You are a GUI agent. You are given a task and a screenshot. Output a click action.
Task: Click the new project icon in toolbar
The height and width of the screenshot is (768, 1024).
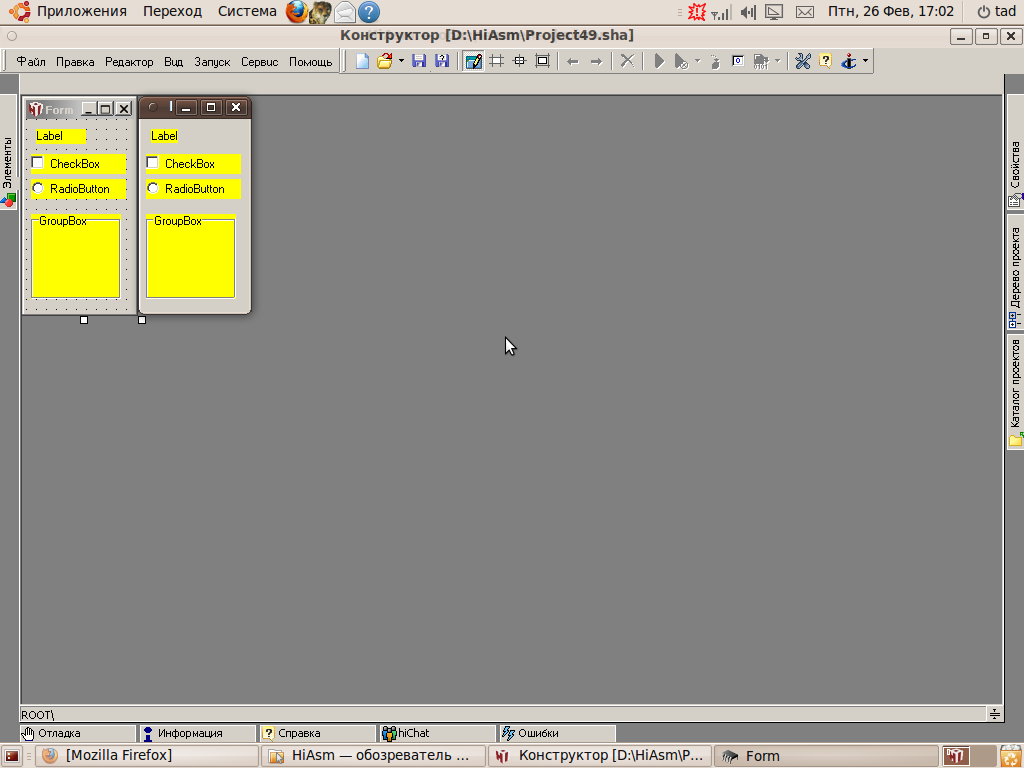362,61
